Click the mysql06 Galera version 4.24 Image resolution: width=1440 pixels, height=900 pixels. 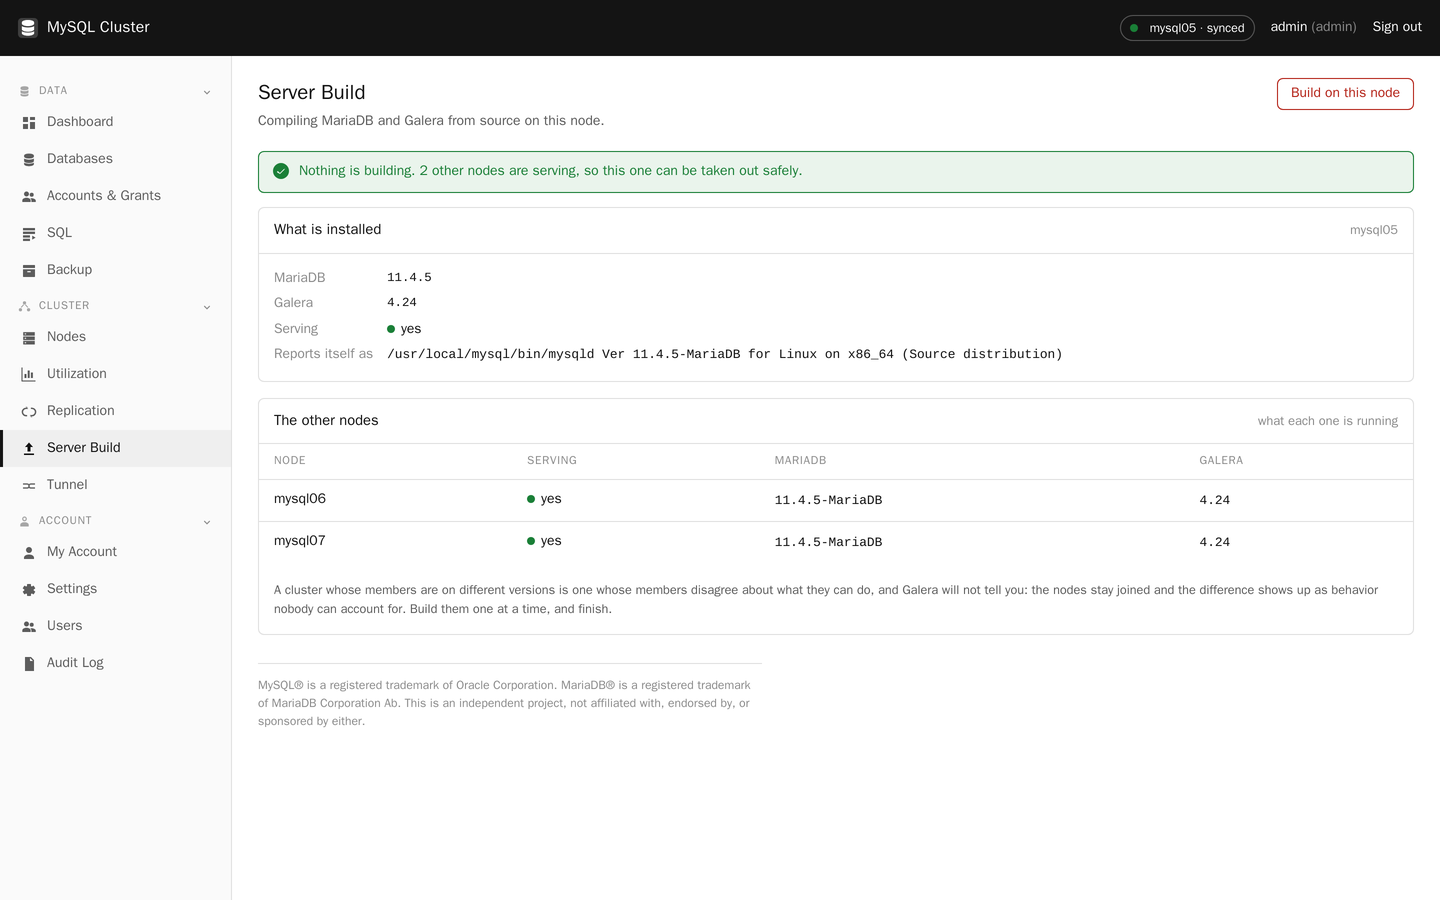click(1214, 500)
